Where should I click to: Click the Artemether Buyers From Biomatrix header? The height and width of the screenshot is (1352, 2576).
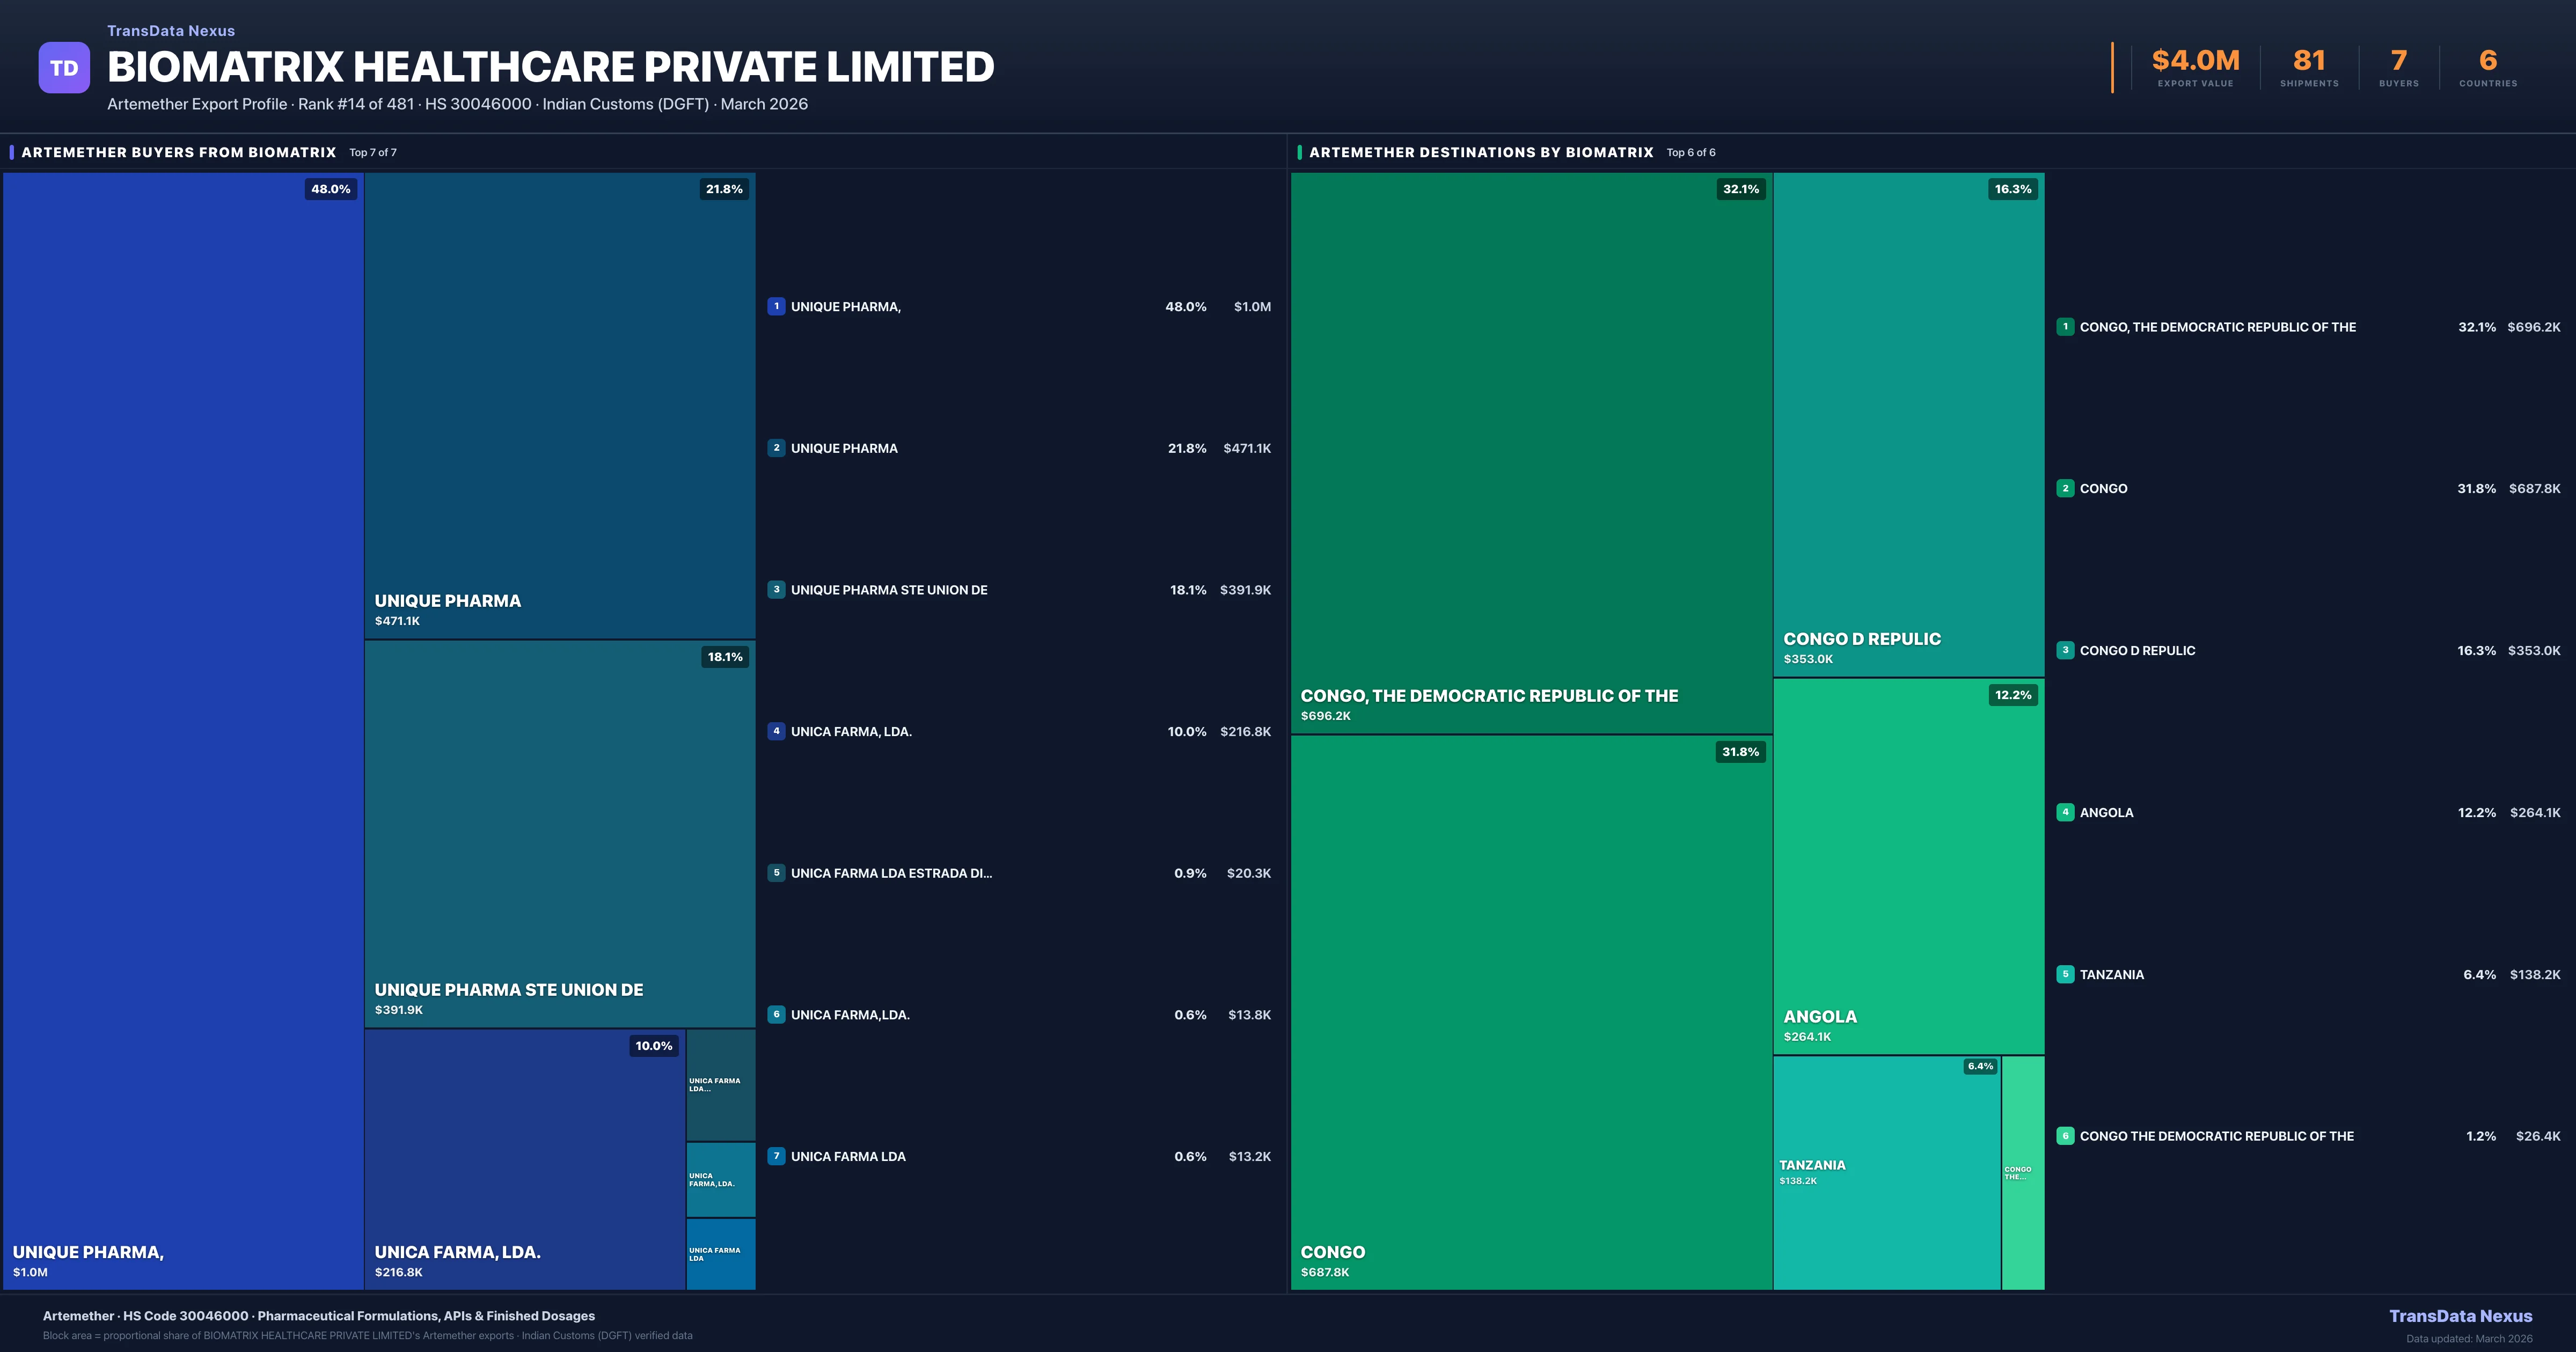point(178,152)
